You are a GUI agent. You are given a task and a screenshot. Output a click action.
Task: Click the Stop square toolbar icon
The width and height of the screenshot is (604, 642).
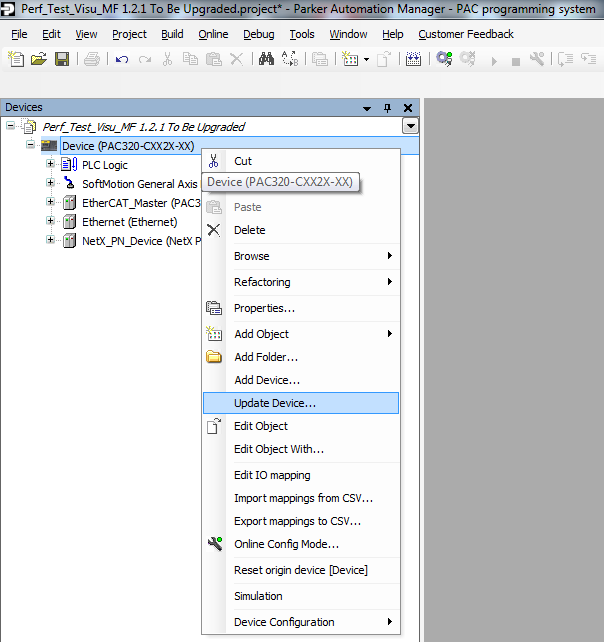(x=516, y=62)
